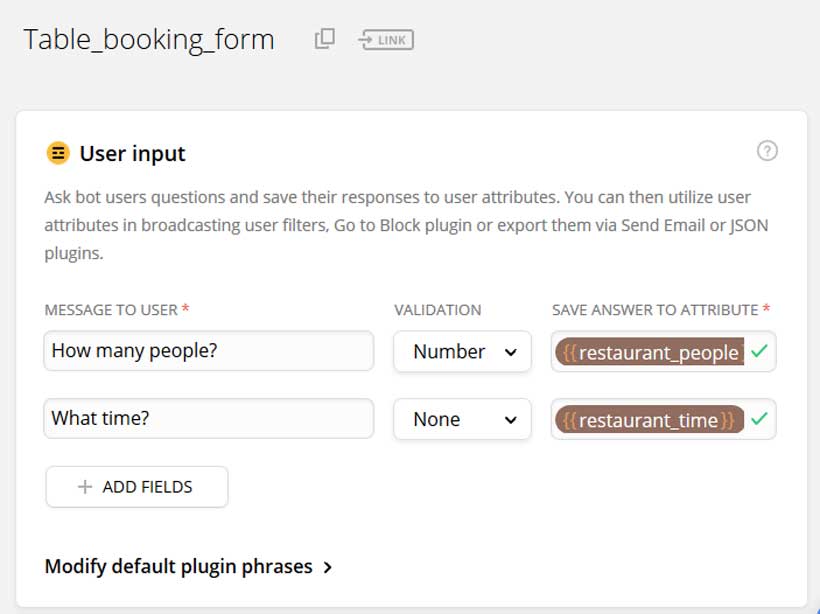Select the restaurant_time attribute field
The image size is (820, 614).
pyautogui.click(x=650, y=420)
